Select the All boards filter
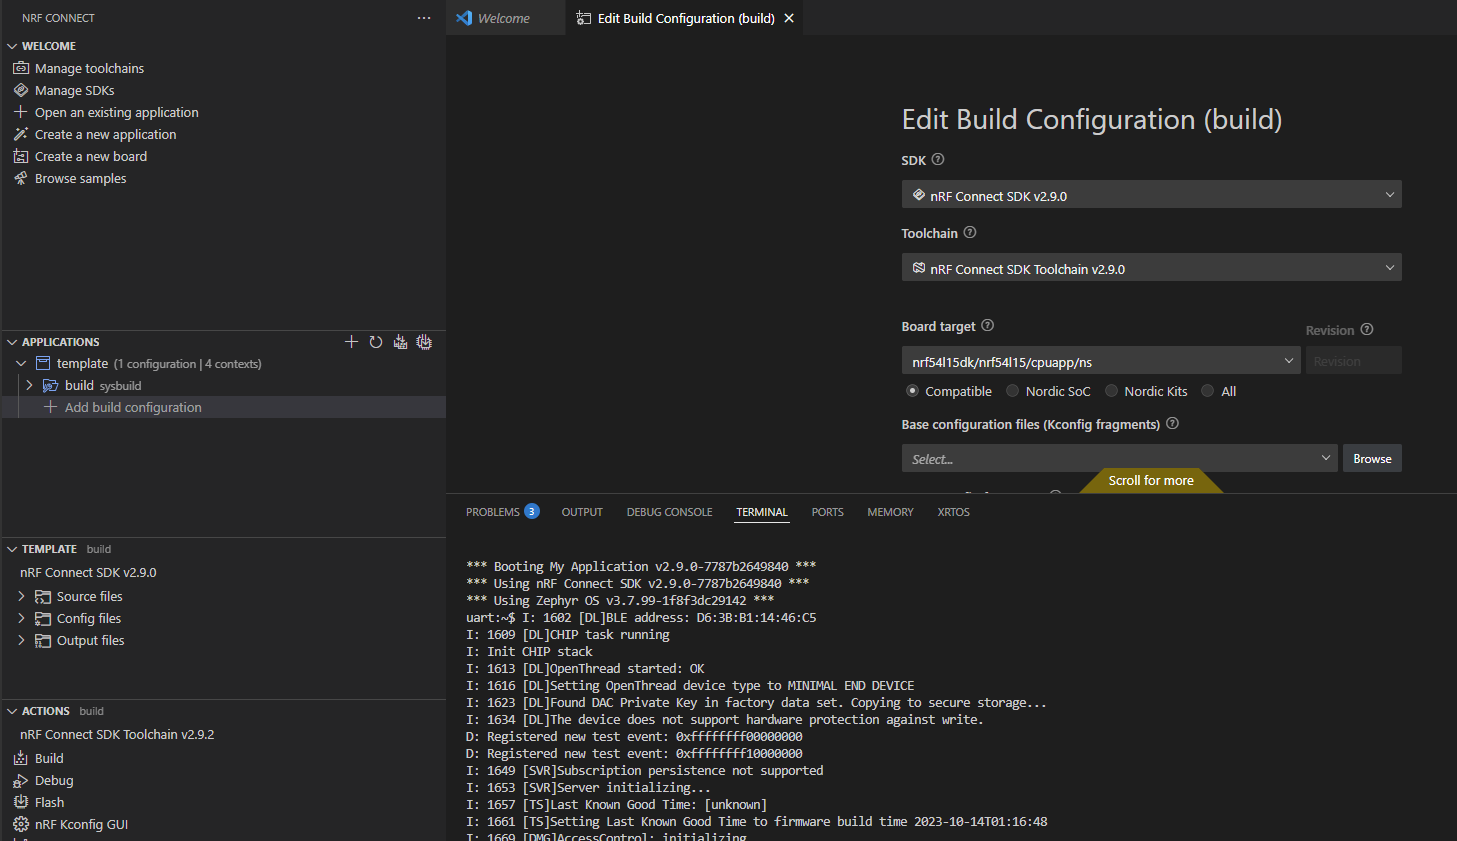Viewport: 1457px width, 841px height. click(1208, 391)
